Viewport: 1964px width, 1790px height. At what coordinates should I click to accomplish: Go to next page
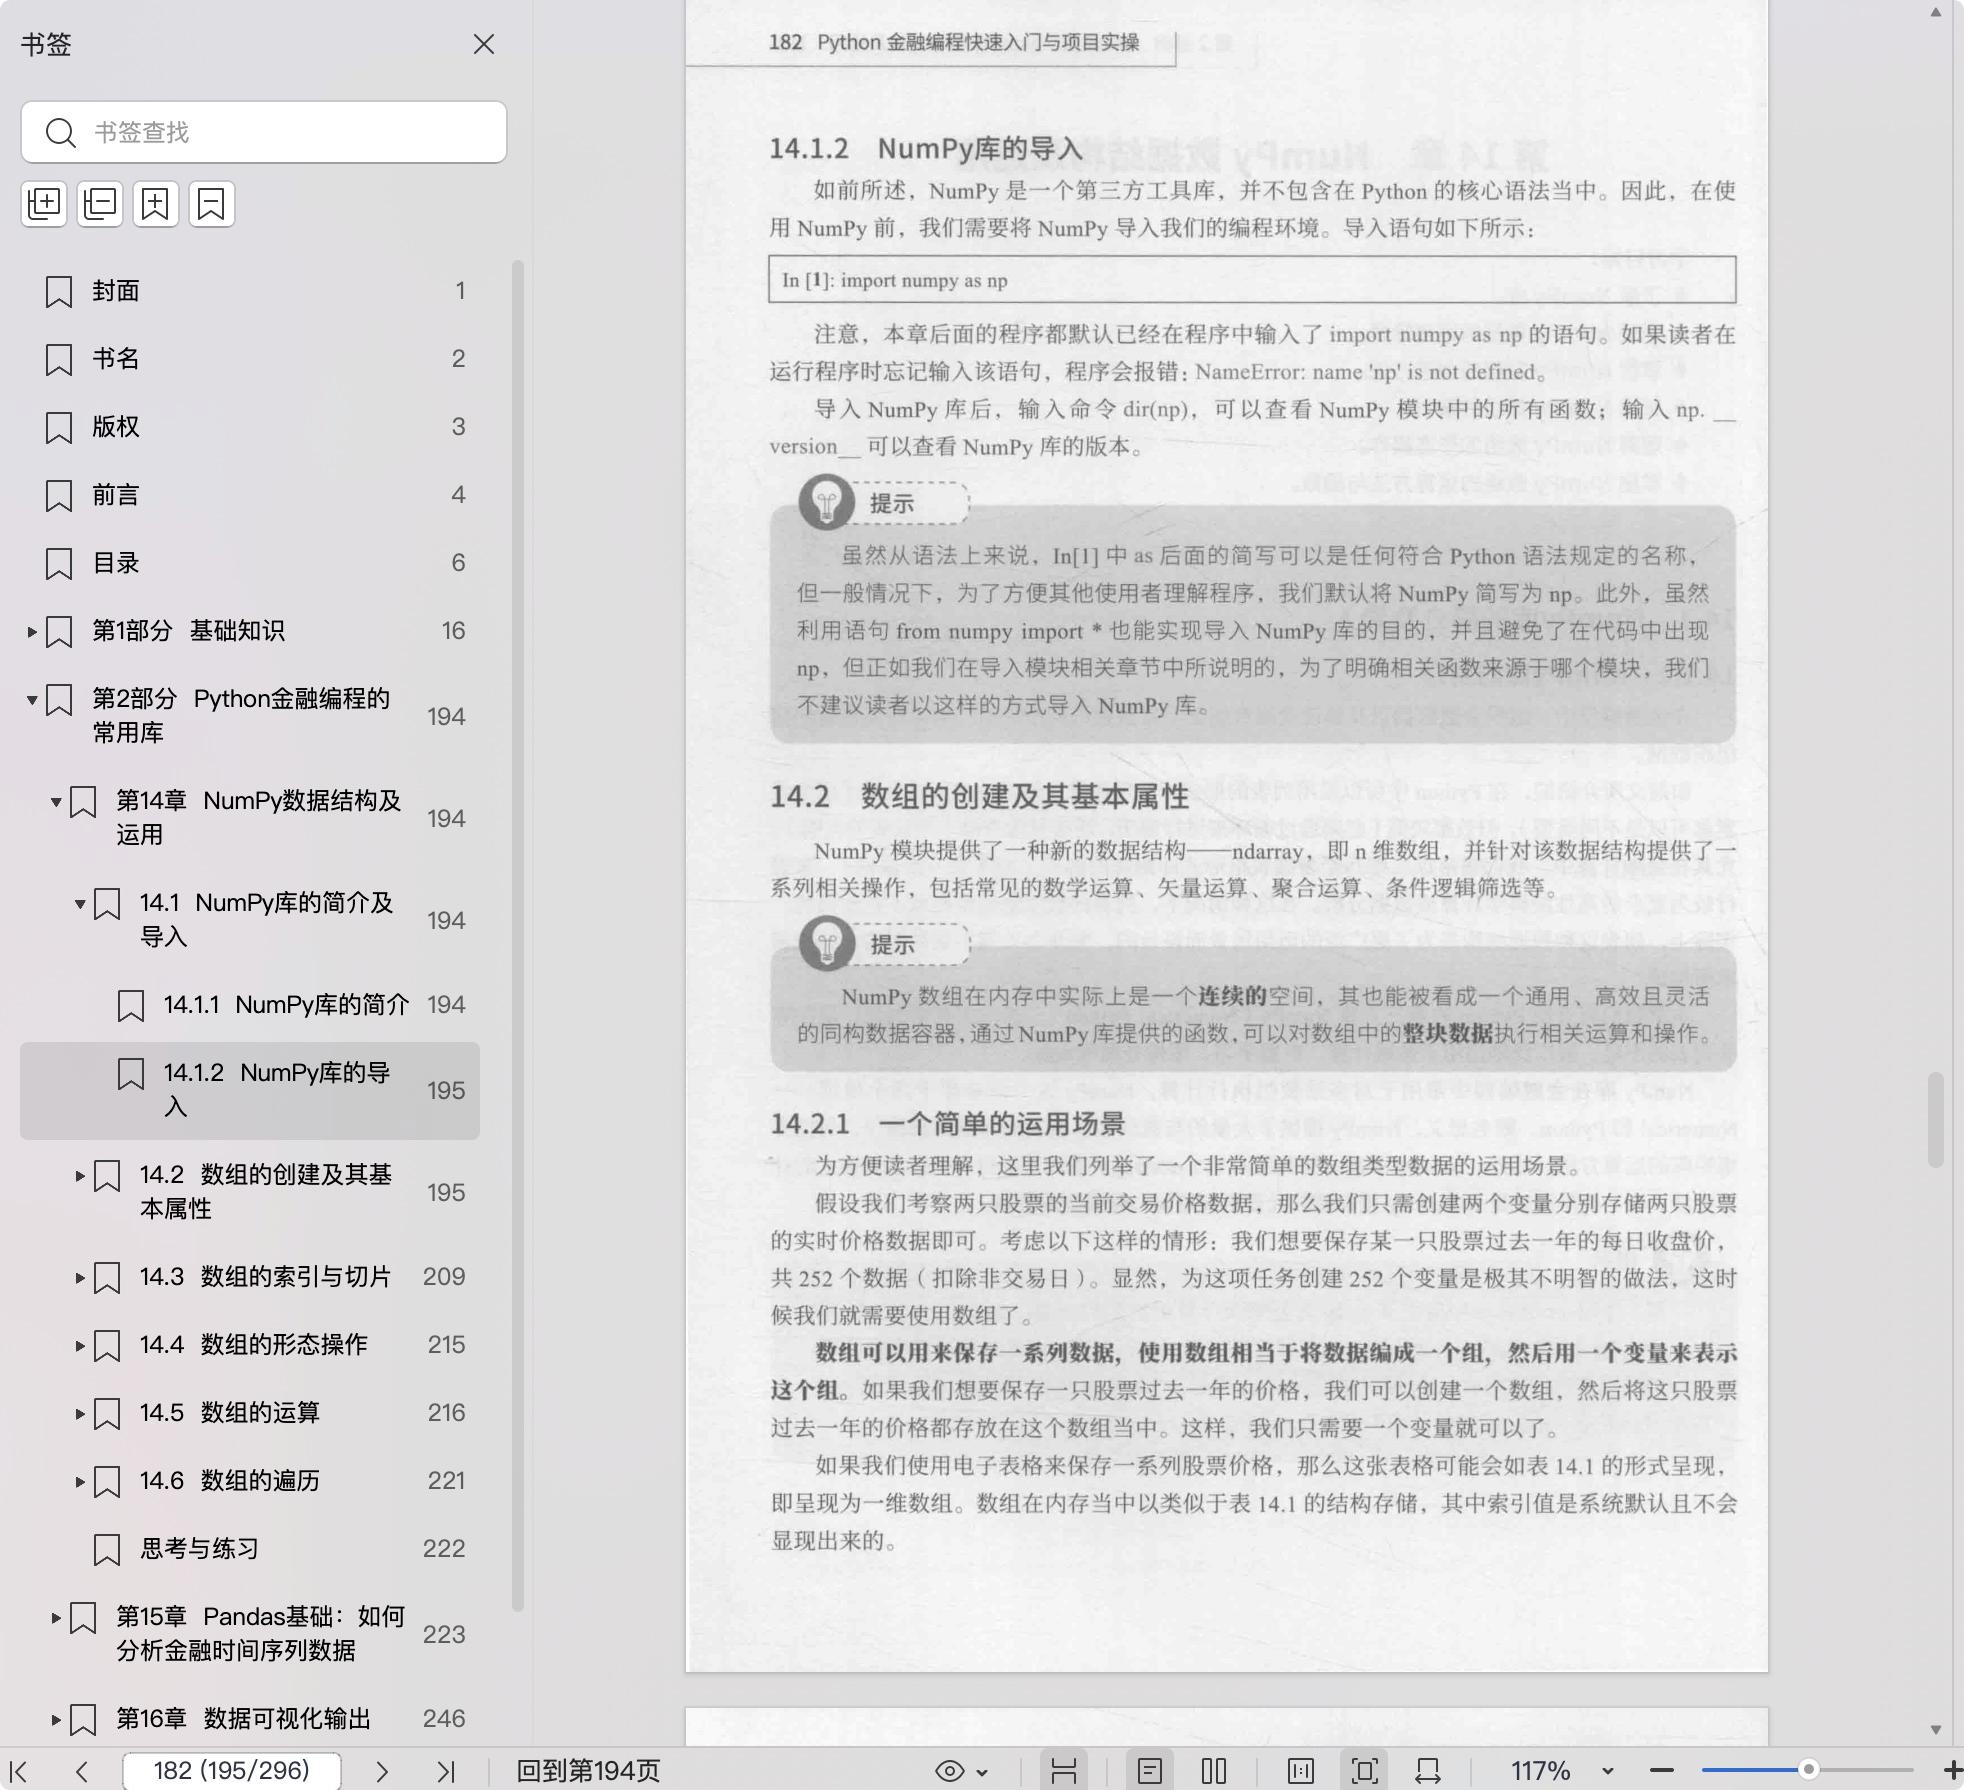pos(382,1771)
